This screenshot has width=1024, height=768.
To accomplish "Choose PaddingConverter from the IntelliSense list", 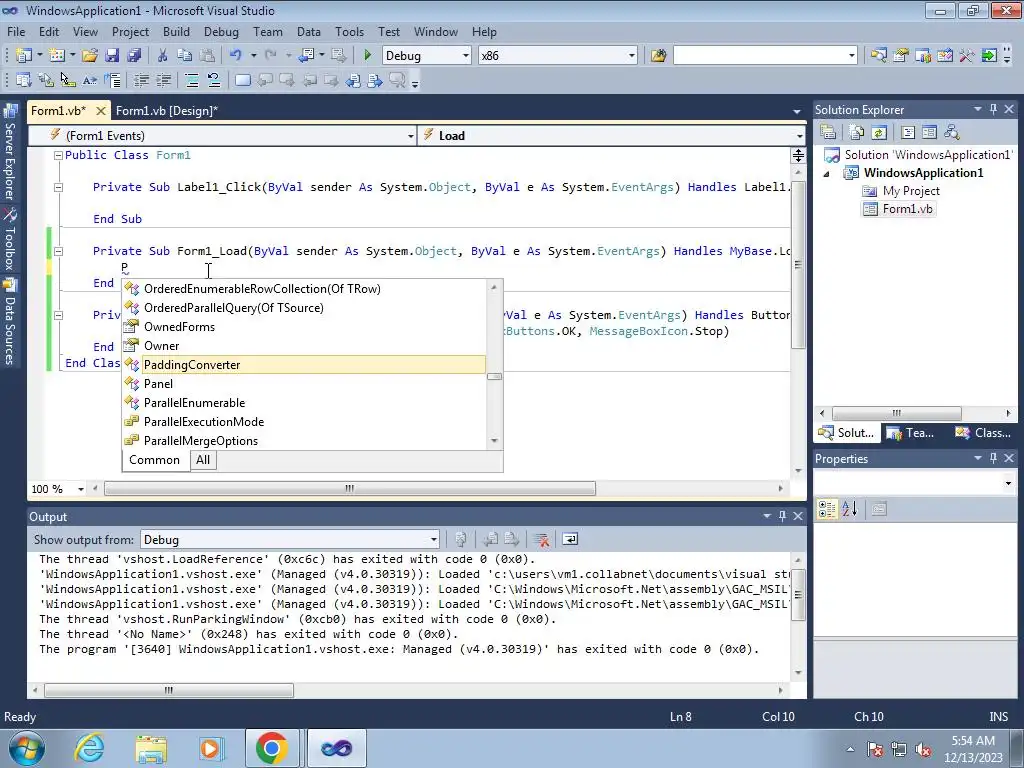I will 304,364.
